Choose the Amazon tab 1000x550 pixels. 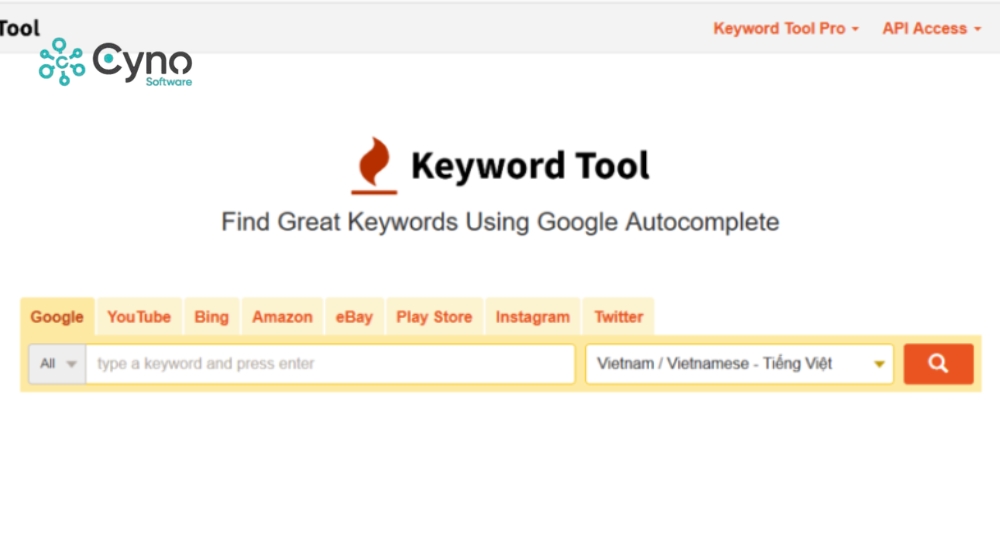[x=282, y=317]
